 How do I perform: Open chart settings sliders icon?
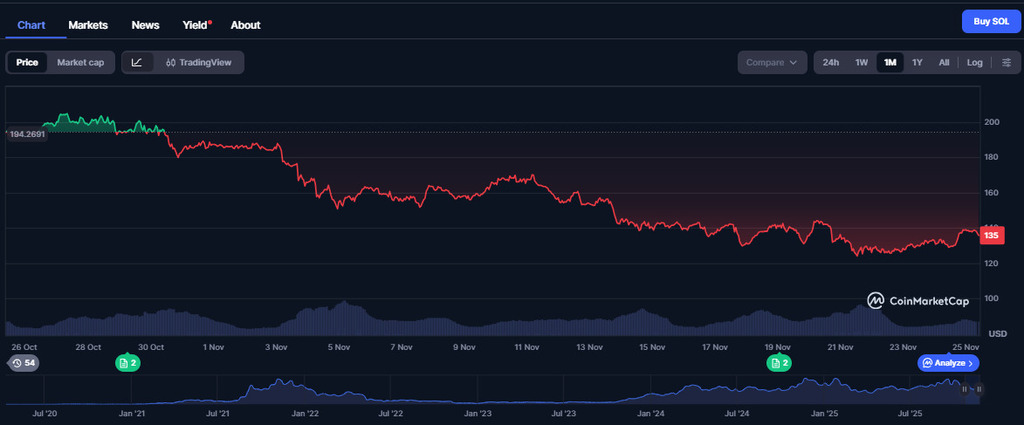[x=1006, y=62]
